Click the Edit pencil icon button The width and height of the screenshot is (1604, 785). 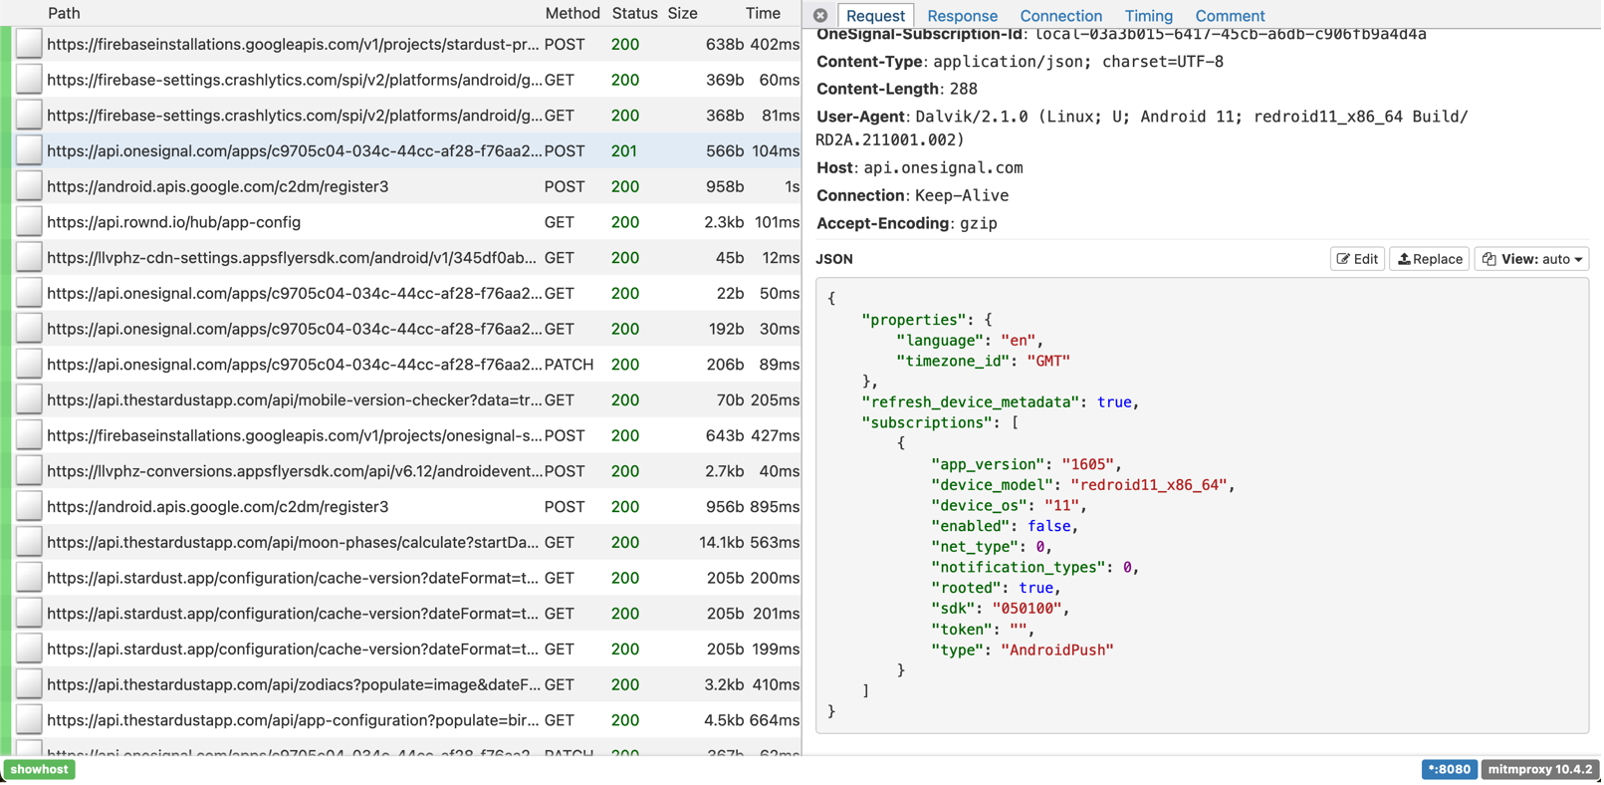pos(1357,259)
